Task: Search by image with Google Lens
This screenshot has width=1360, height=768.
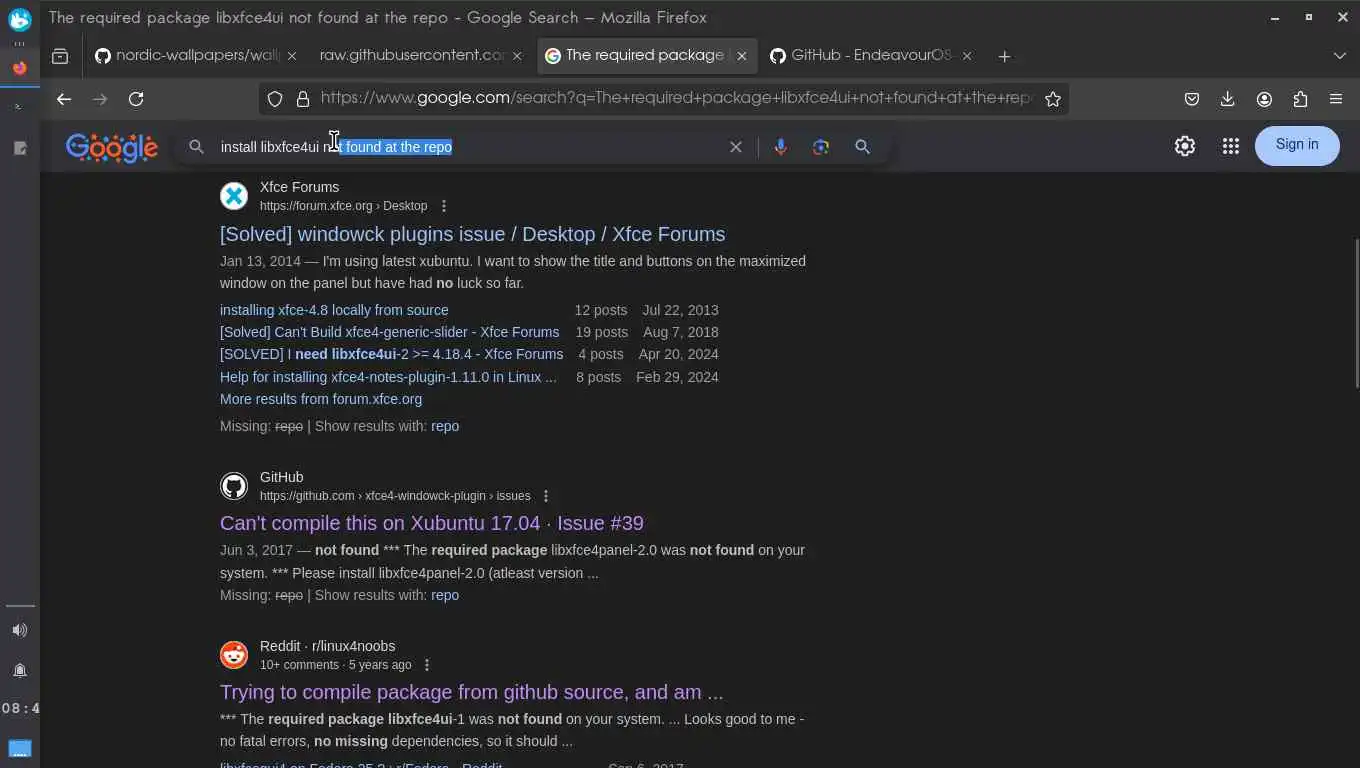Action: [821, 147]
